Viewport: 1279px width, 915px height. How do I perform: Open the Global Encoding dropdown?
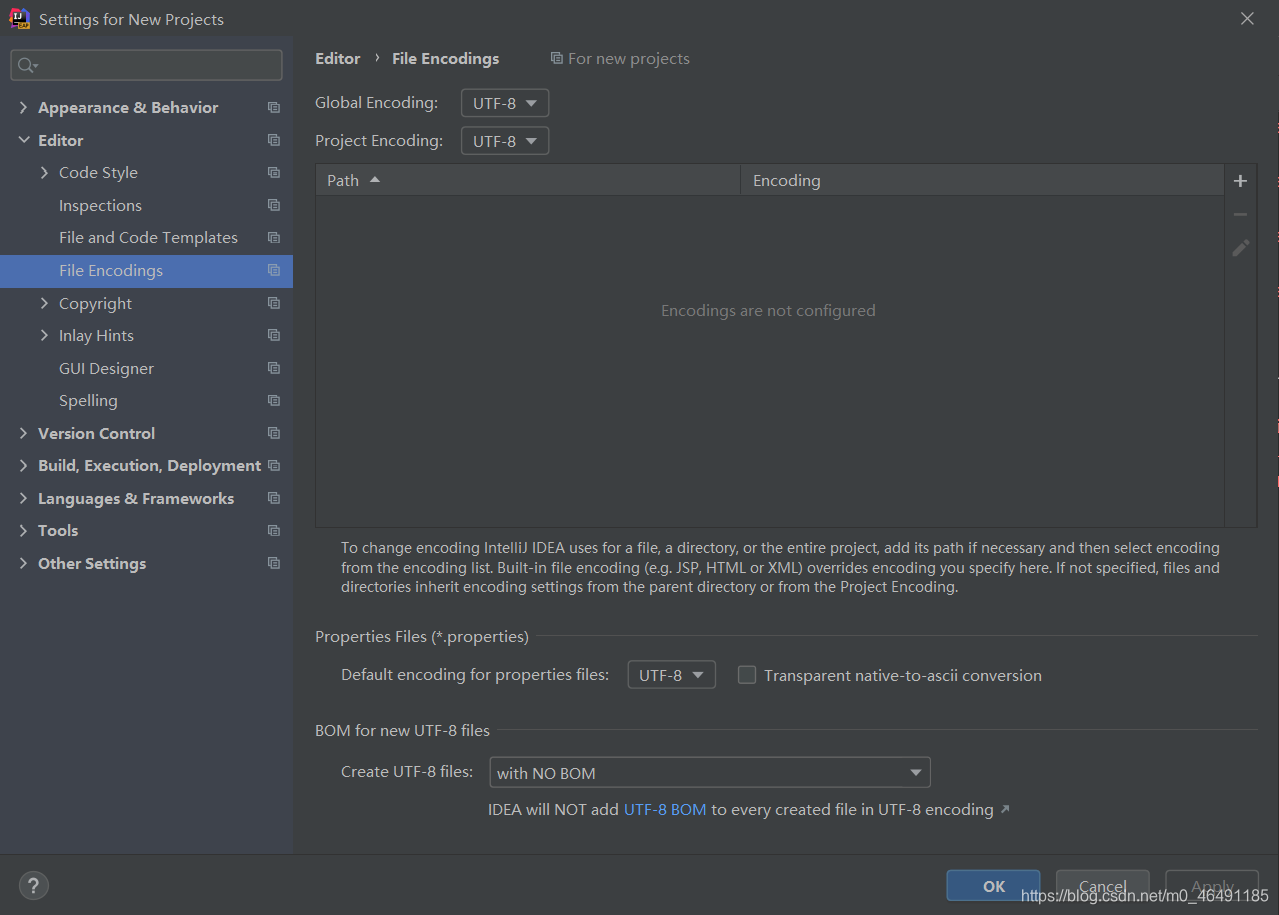[x=505, y=103]
